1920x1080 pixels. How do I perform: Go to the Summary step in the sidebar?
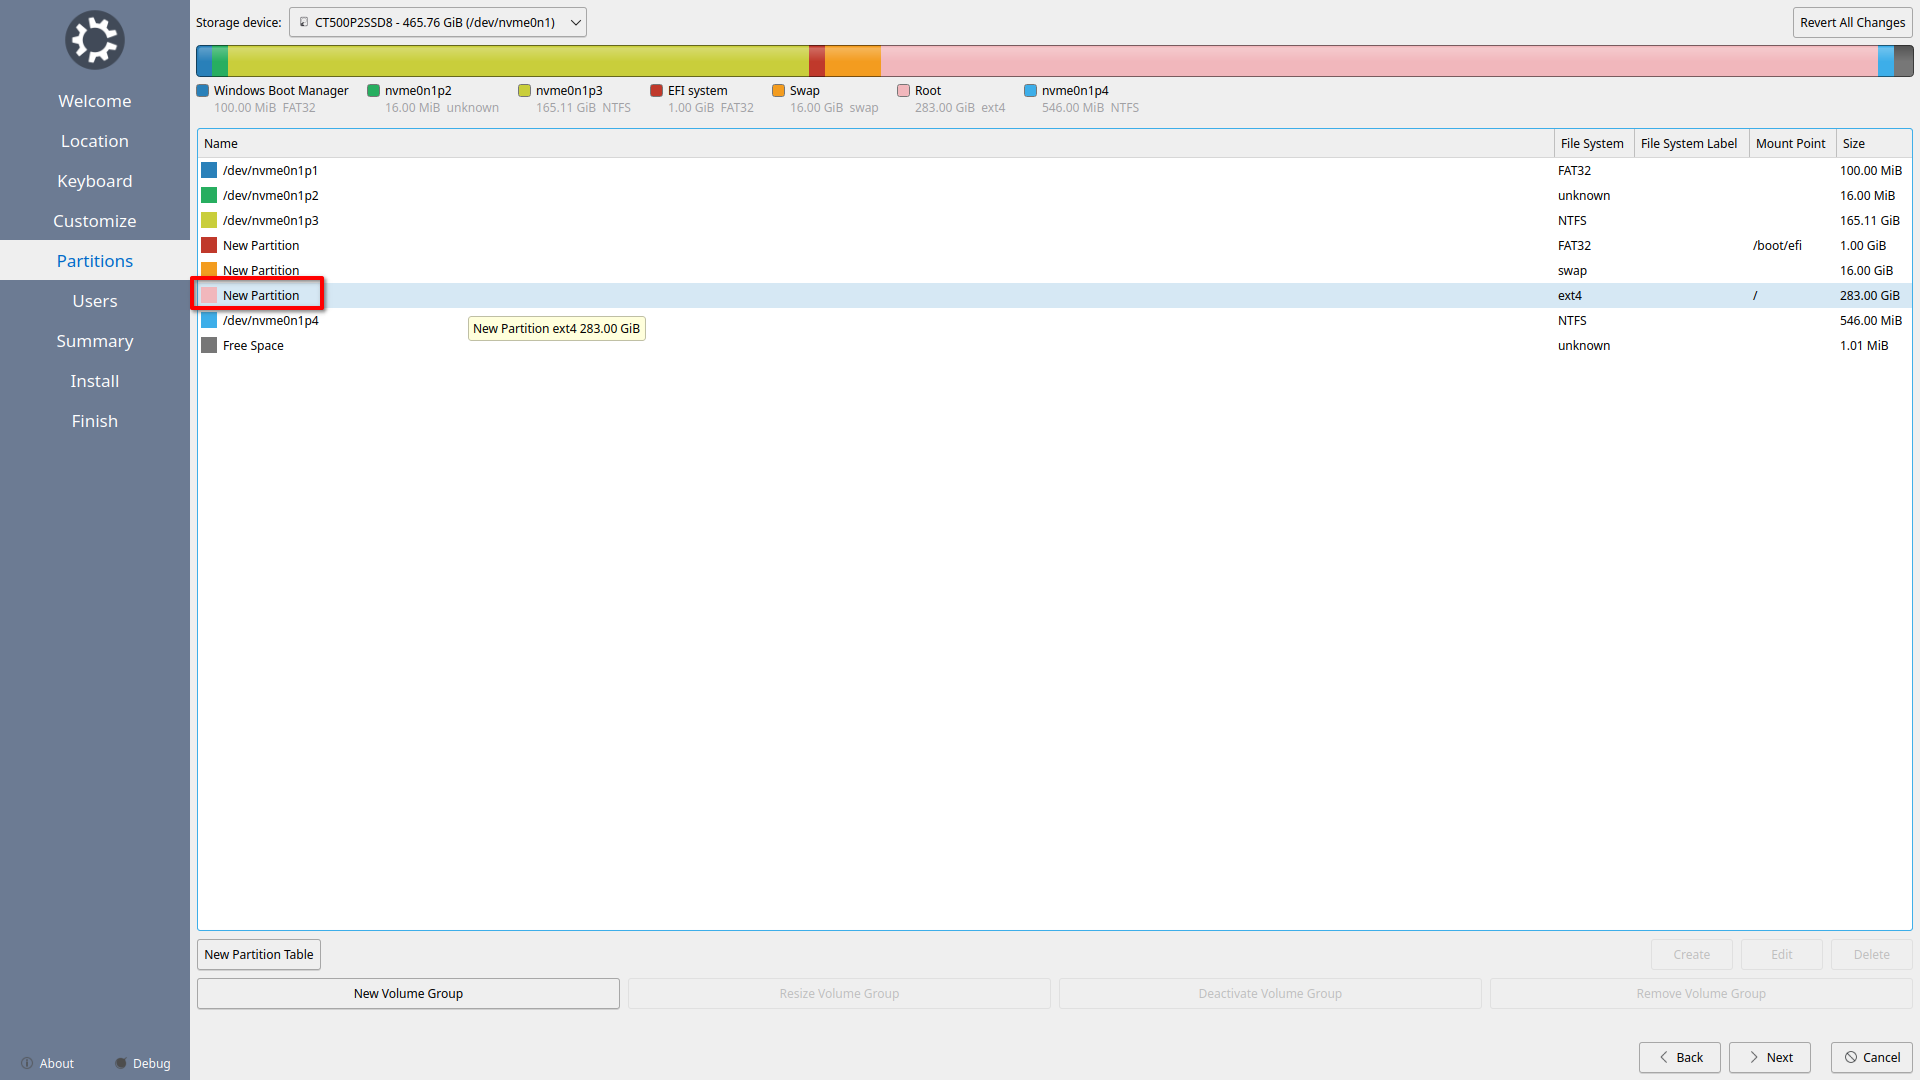[94, 341]
